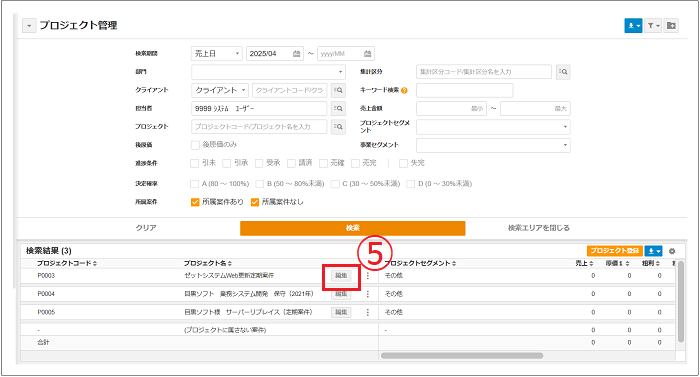Click the orange 検索 button
Image resolution: width=700 pixels, height=377 pixels.
[x=353, y=228]
